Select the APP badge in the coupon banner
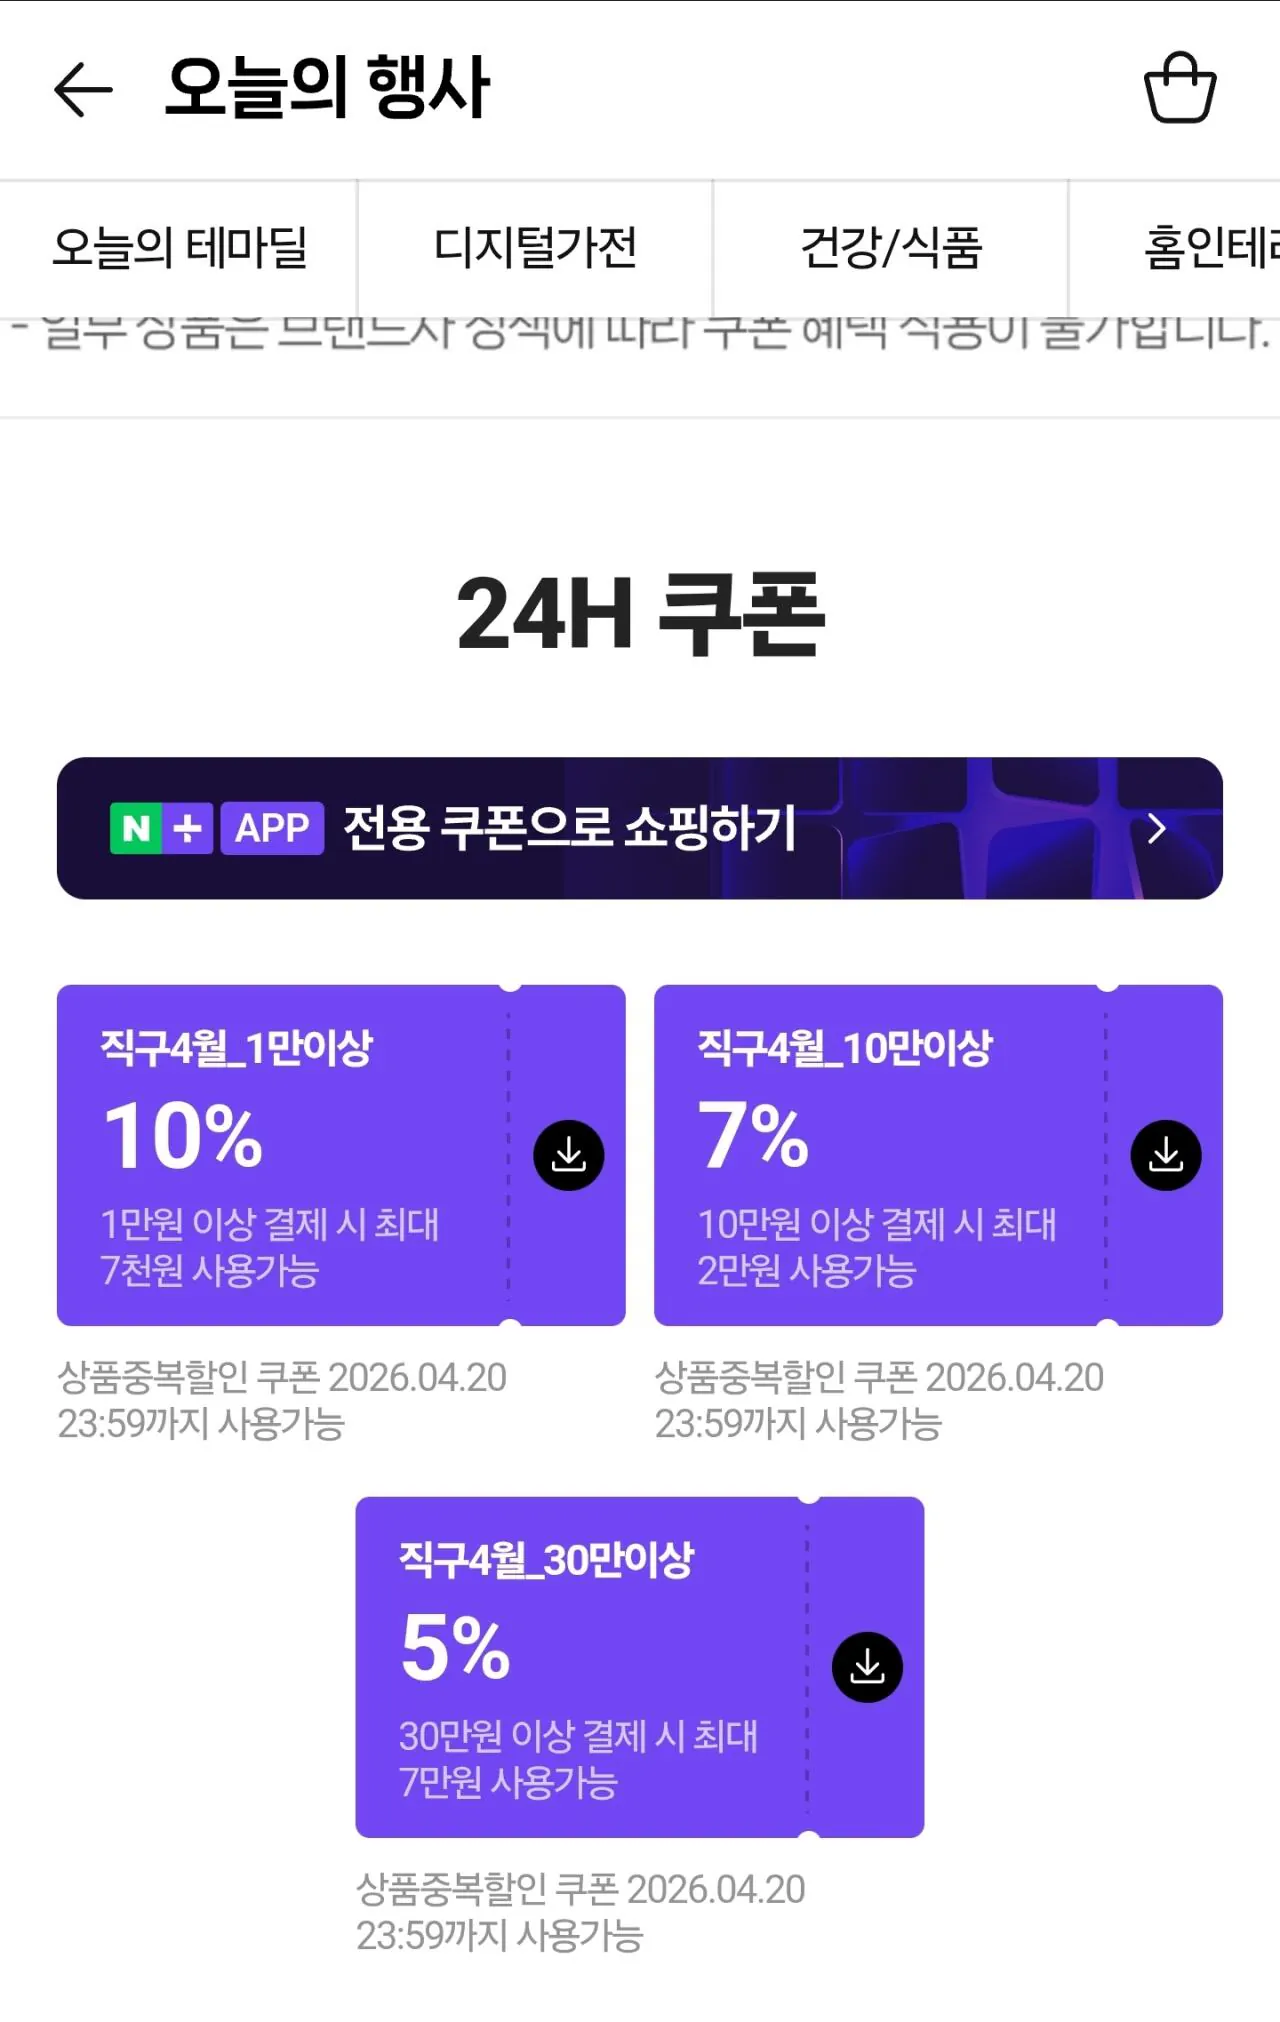Viewport: 1280px width, 2022px height. click(271, 828)
